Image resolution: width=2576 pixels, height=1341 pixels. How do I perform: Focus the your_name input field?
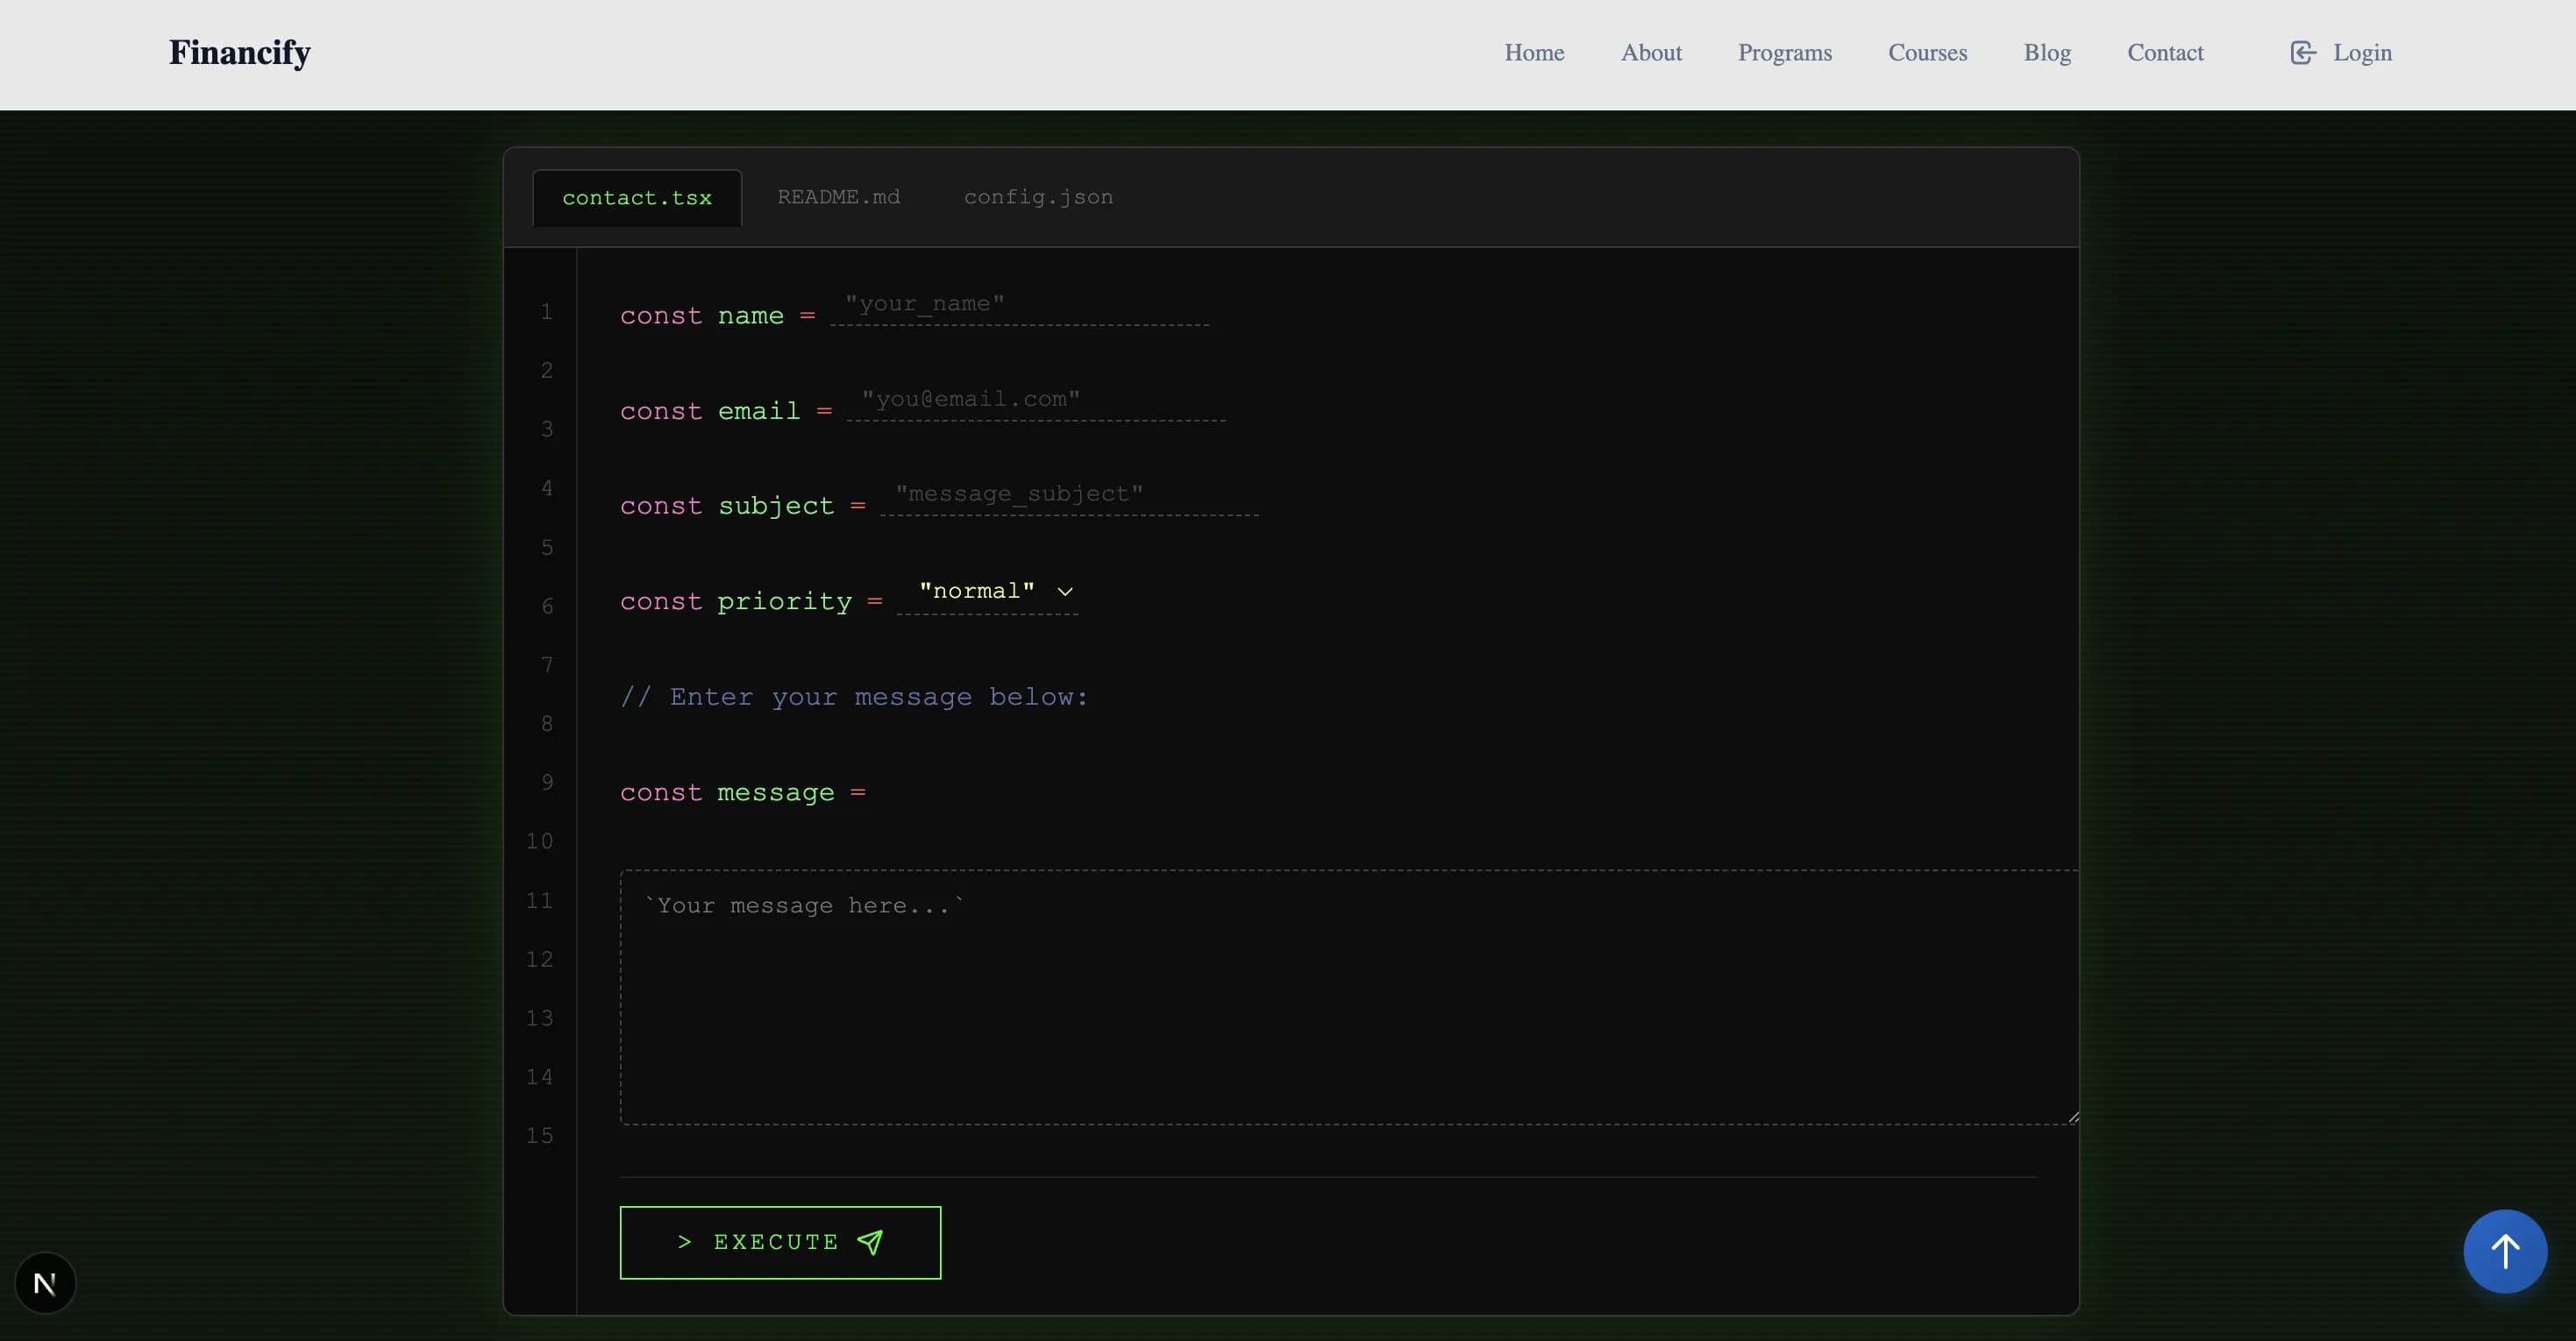point(1020,304)
